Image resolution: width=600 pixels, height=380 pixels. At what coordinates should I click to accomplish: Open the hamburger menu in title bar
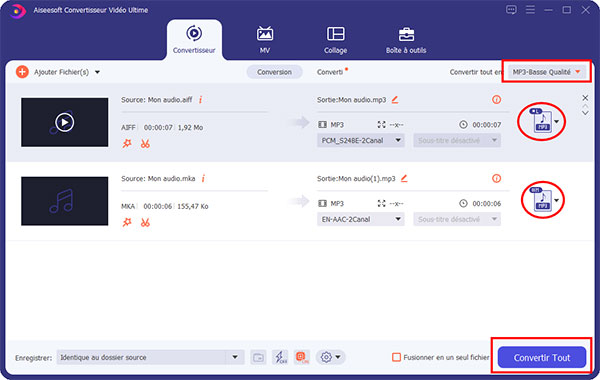click(530, 10)
